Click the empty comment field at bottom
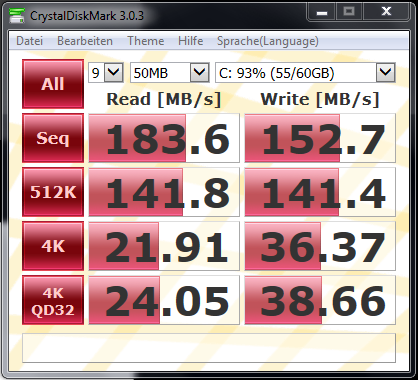Viewport: 418px width, 380px height. [209, 348]
